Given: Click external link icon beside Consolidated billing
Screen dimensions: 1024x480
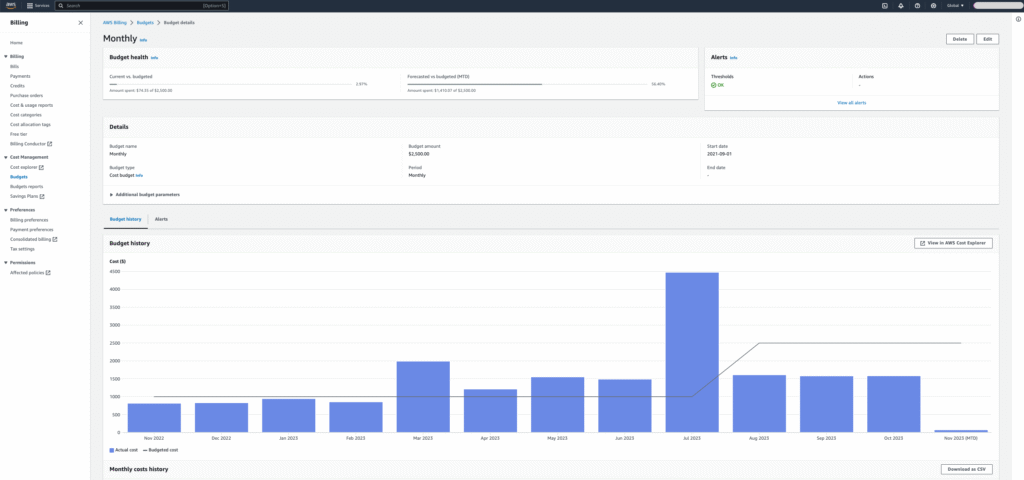Looking at the screenshot, I should point(55,239).
